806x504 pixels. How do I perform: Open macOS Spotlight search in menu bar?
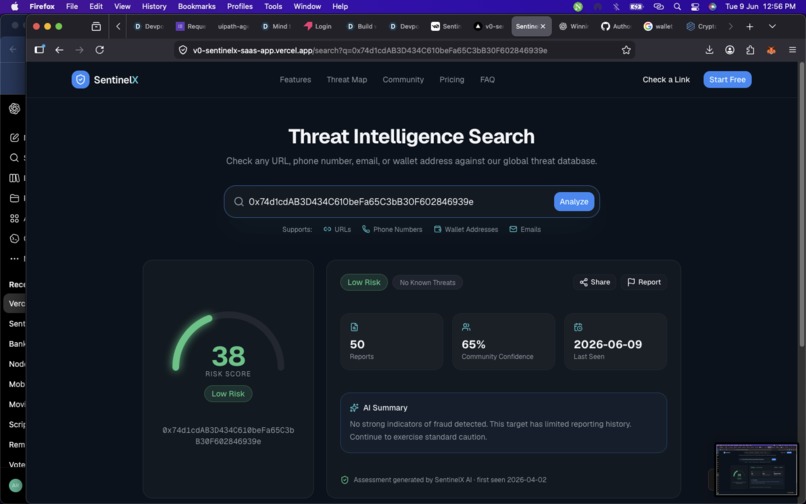point(677,7)
